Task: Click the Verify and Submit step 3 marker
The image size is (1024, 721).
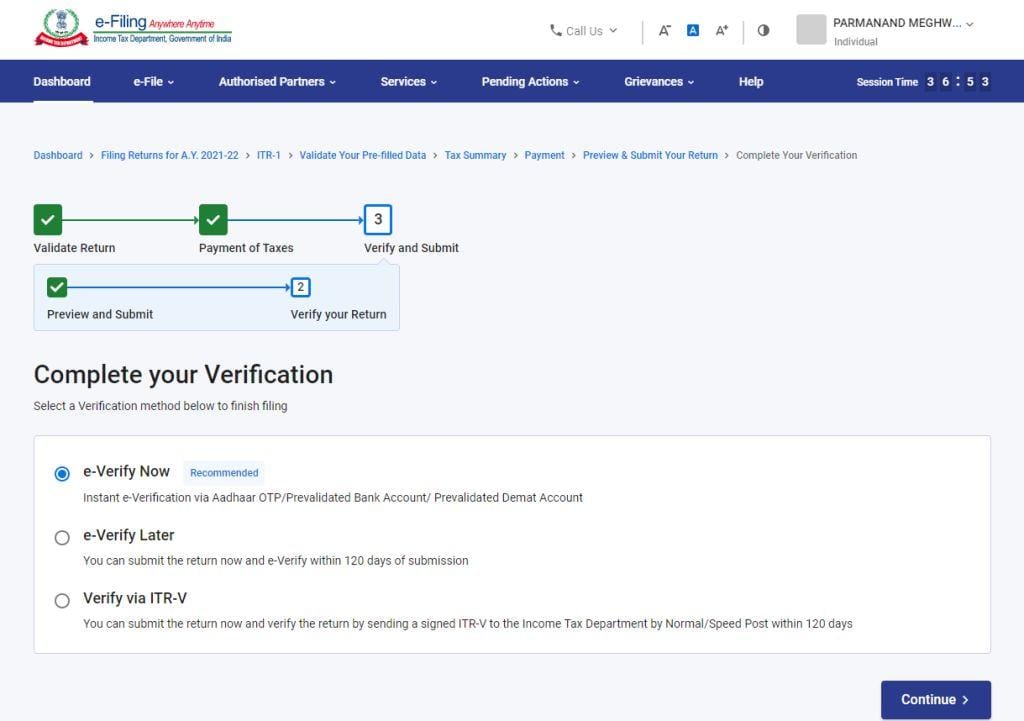Action: [x=378, y=220]
